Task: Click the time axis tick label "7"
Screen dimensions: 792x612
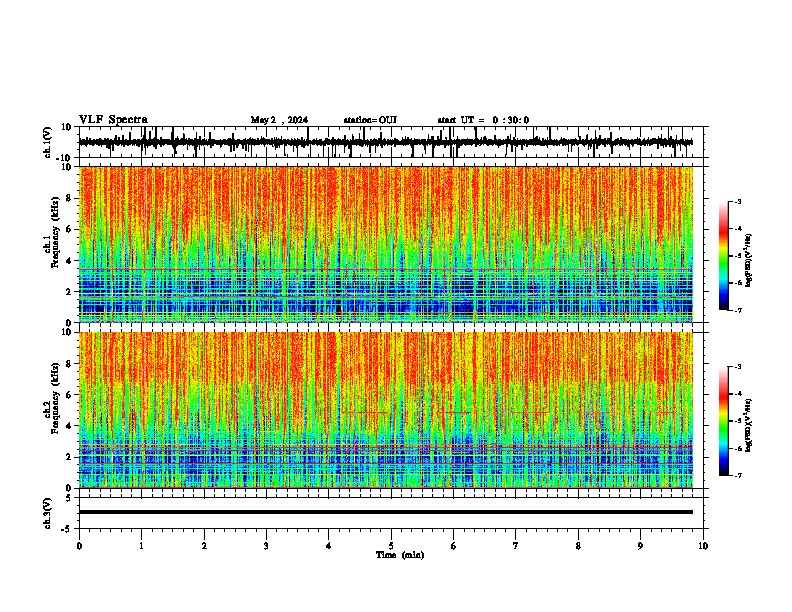Action: 516,546
